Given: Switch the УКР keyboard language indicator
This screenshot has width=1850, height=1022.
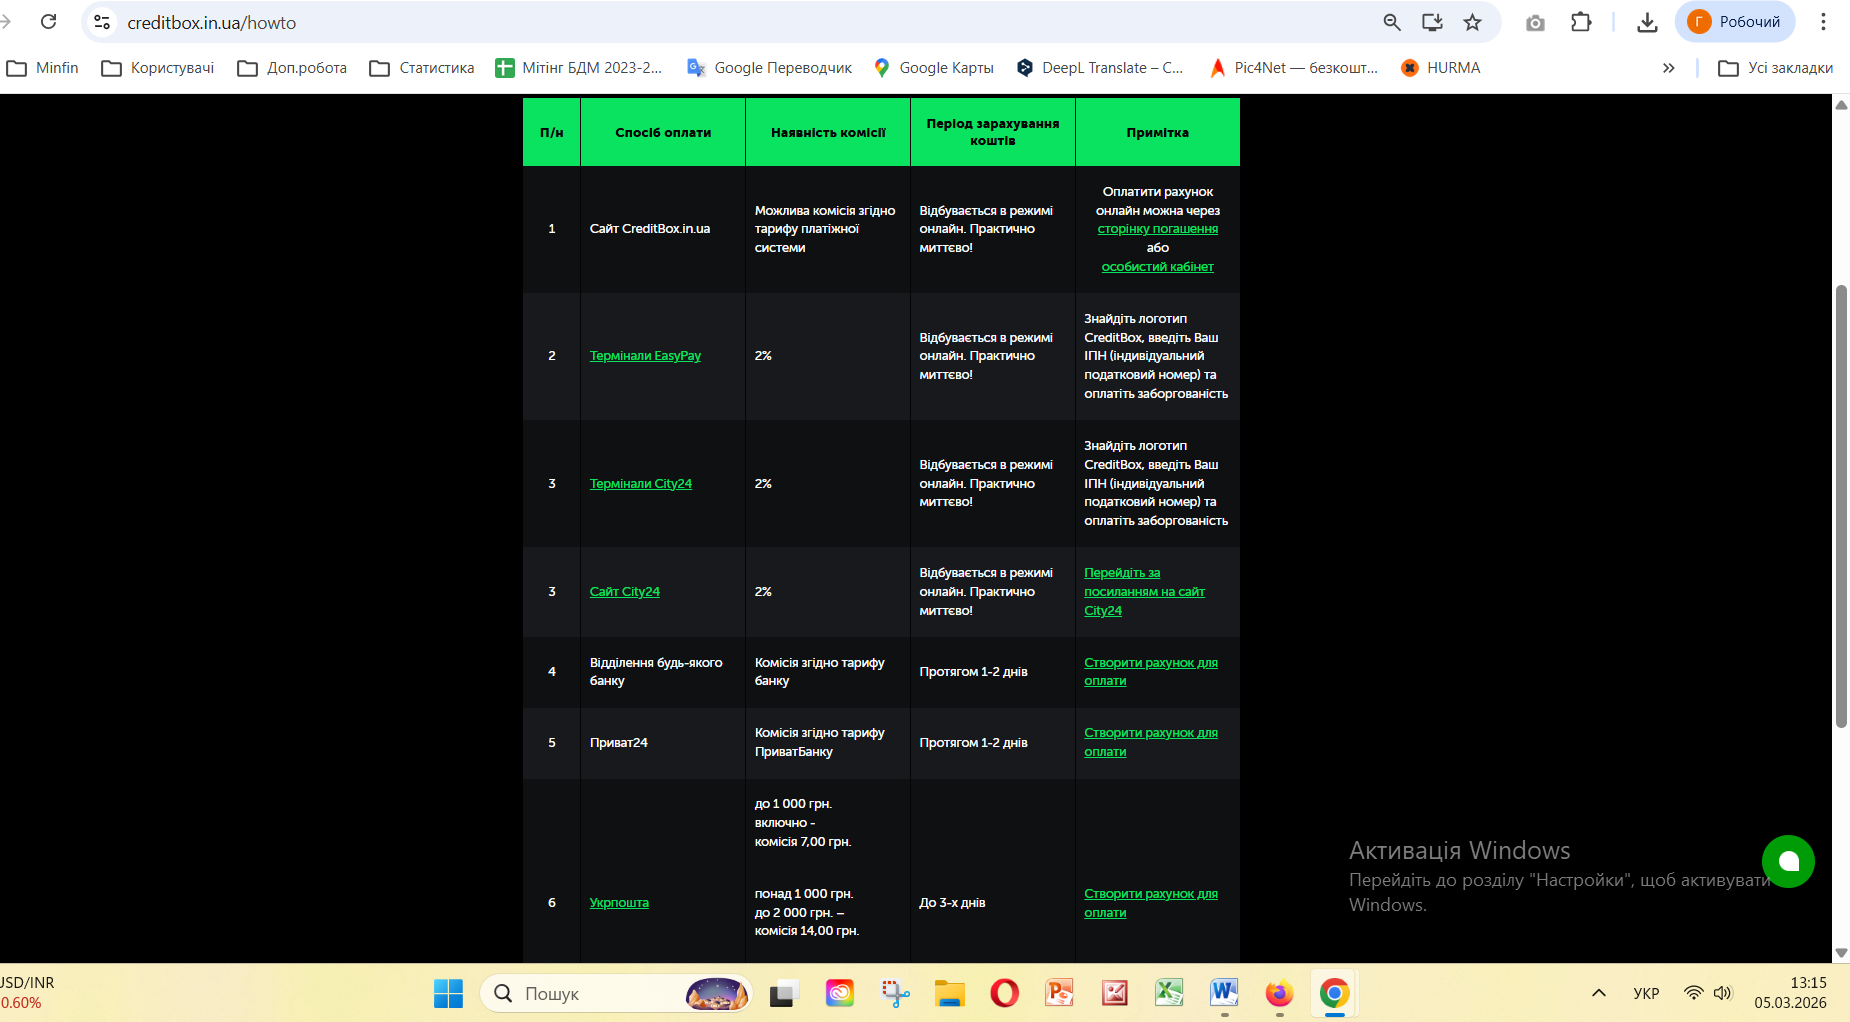Looking at the screenshot, I should 1646,993.
